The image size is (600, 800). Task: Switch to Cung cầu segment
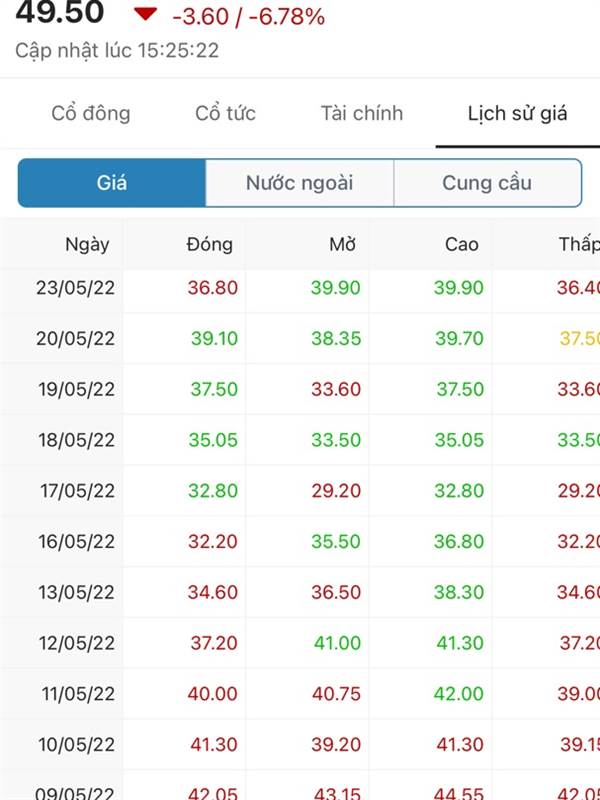coord(487,183)
